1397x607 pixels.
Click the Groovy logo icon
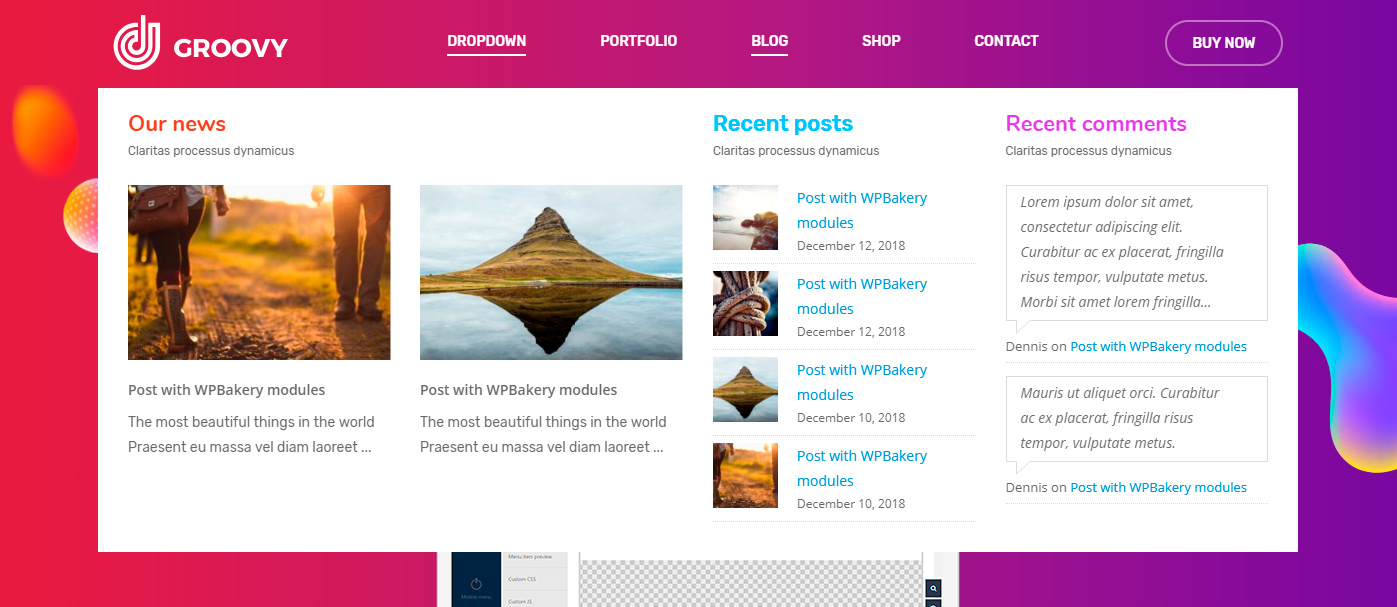coord(137,43)
